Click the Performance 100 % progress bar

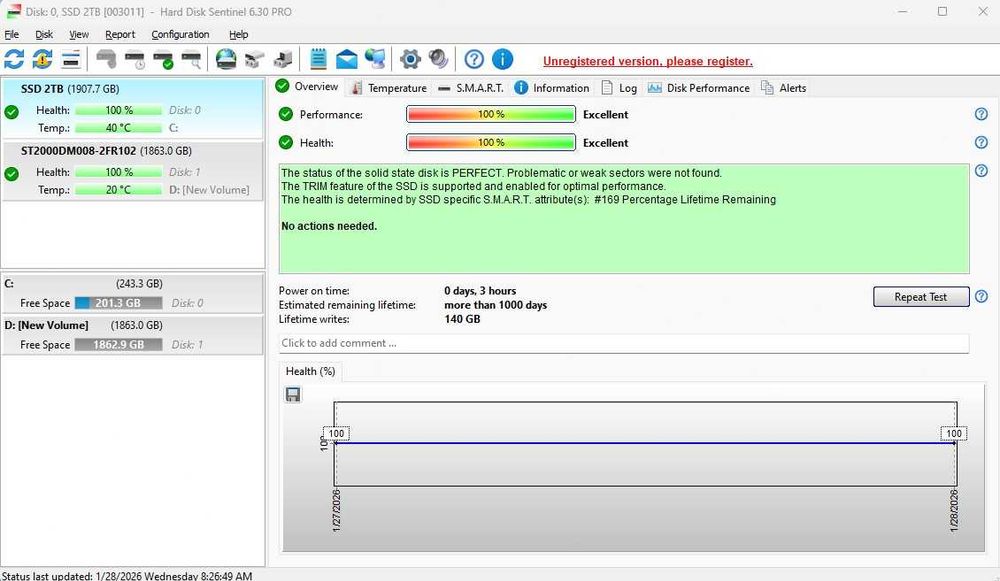(x=491, y=114)
